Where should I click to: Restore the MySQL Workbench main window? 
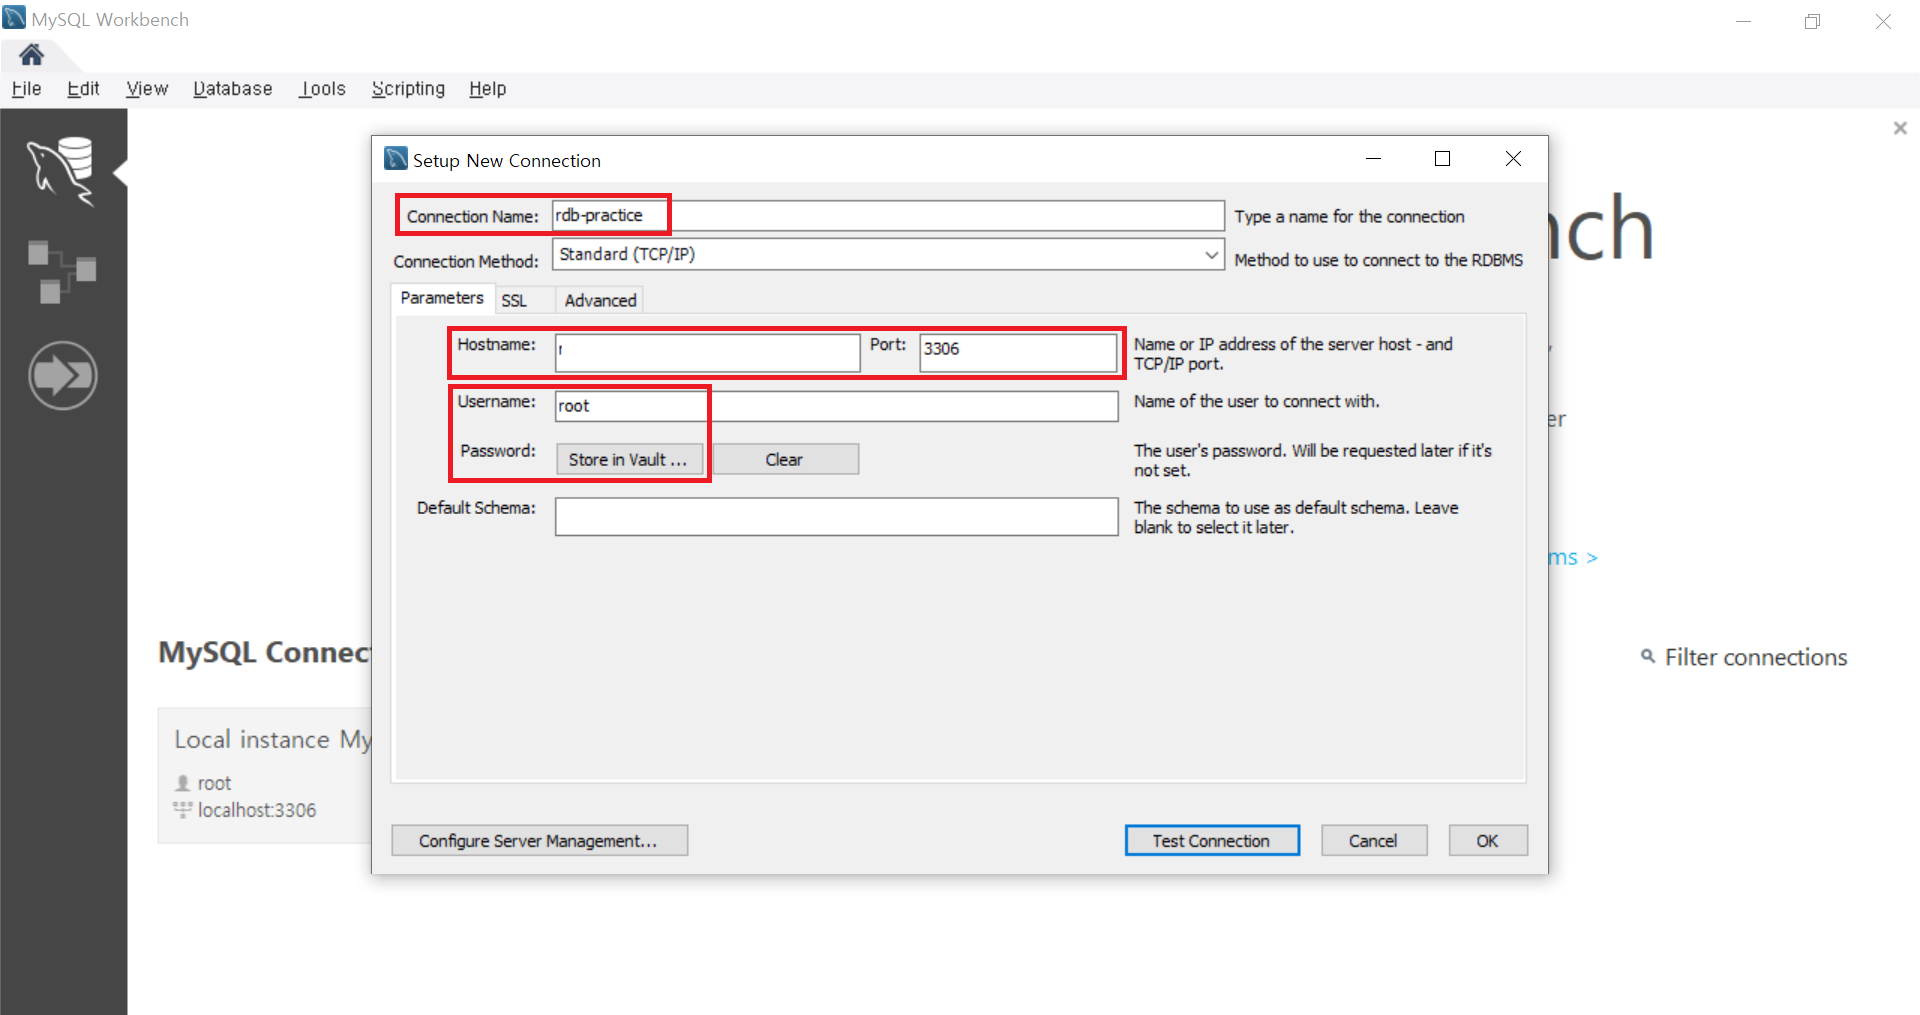[1812, 21]
